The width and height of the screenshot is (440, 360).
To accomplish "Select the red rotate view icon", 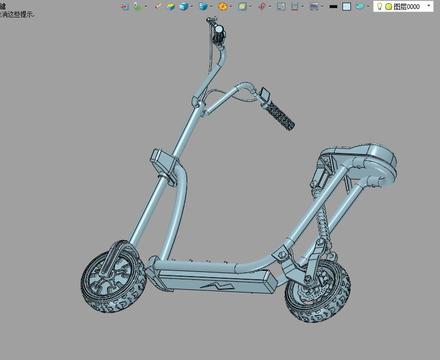I will pyautogui.click(x=262, y=6).
